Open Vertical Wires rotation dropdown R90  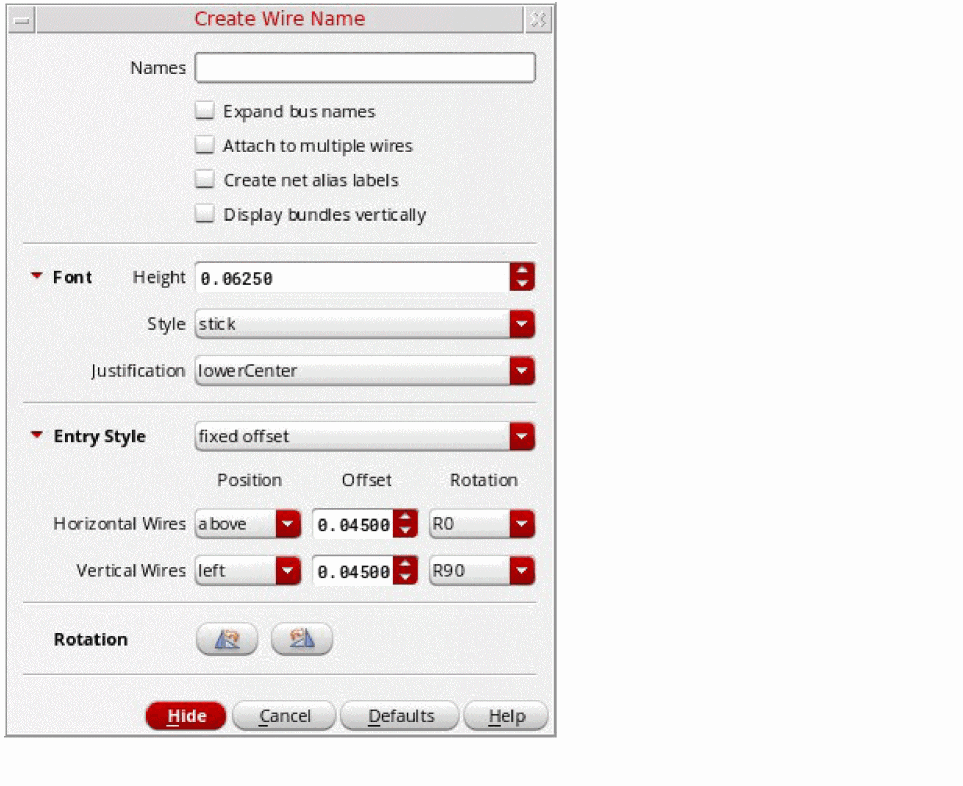pyautogui.click(x=482, y=570)
